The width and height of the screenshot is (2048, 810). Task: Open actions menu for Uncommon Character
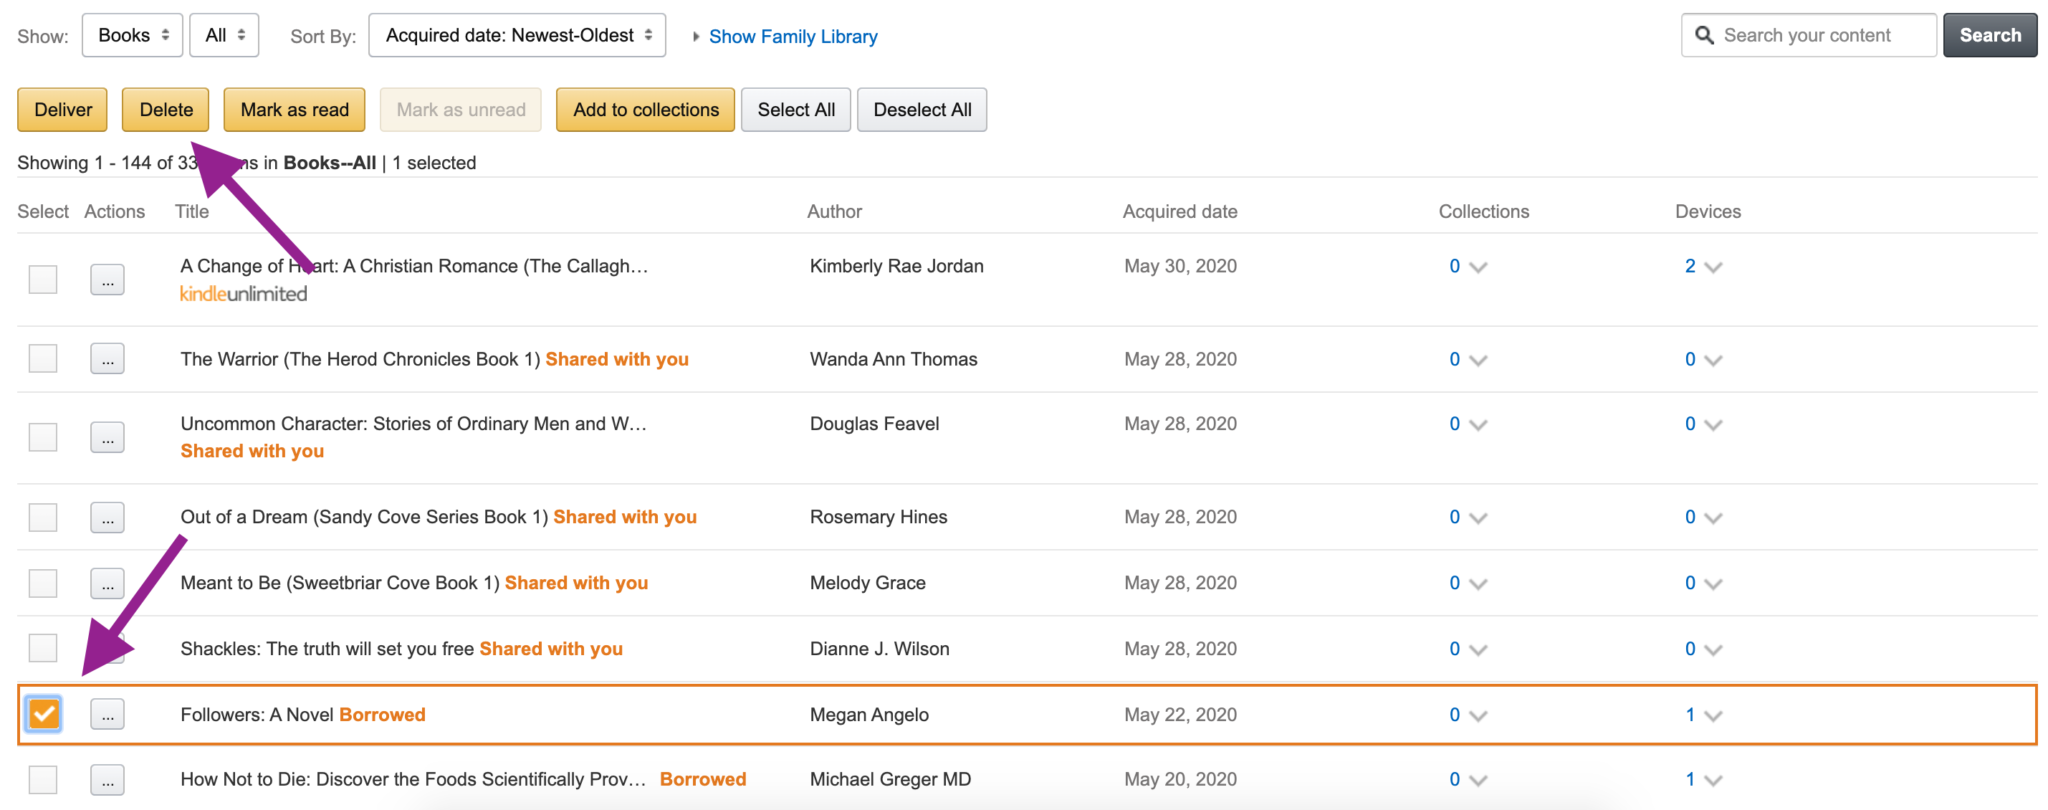pyautogui.click(x=107, y=437)
